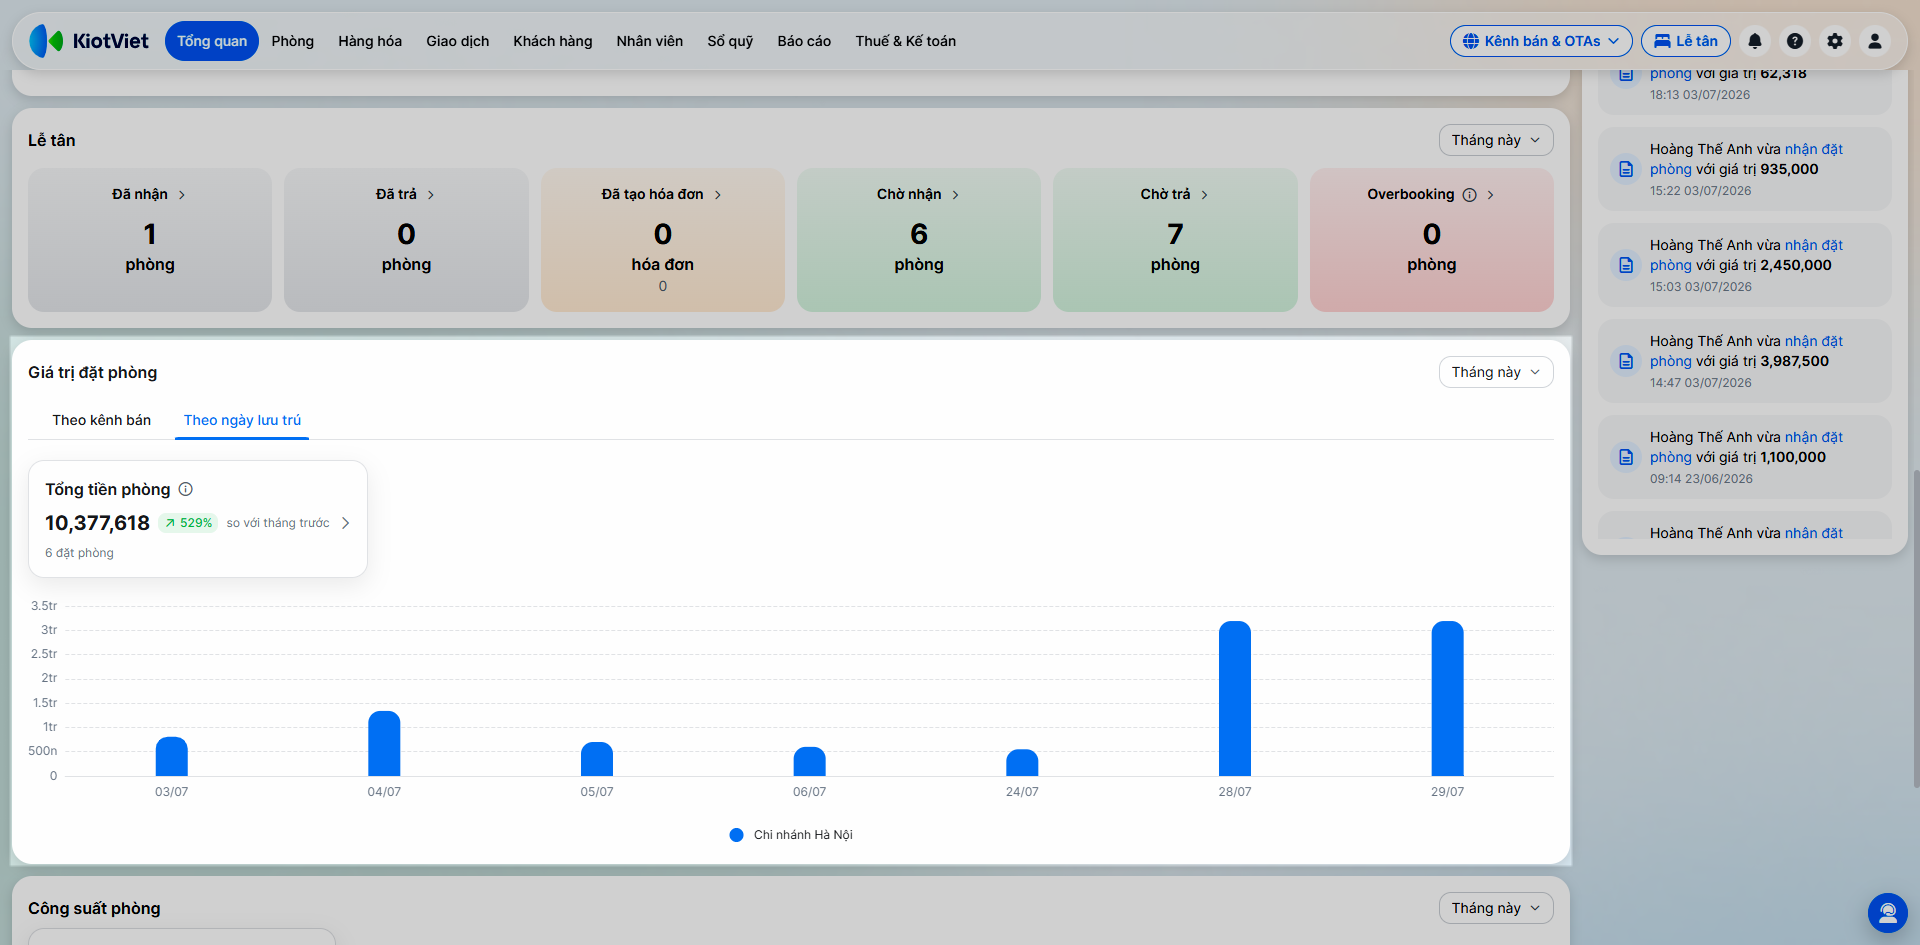Open the Thuế & Kế toán menu

[906, 41]
